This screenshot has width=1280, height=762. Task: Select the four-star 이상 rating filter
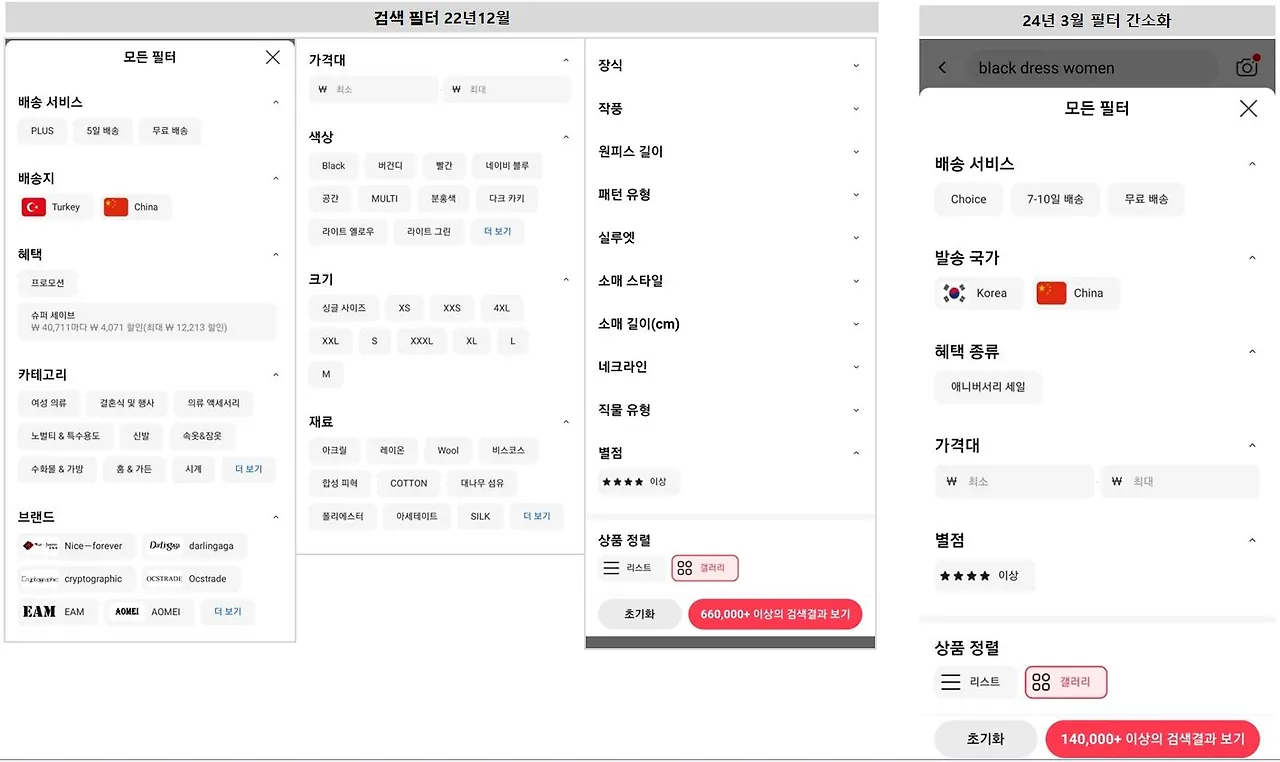click(638, 481)
